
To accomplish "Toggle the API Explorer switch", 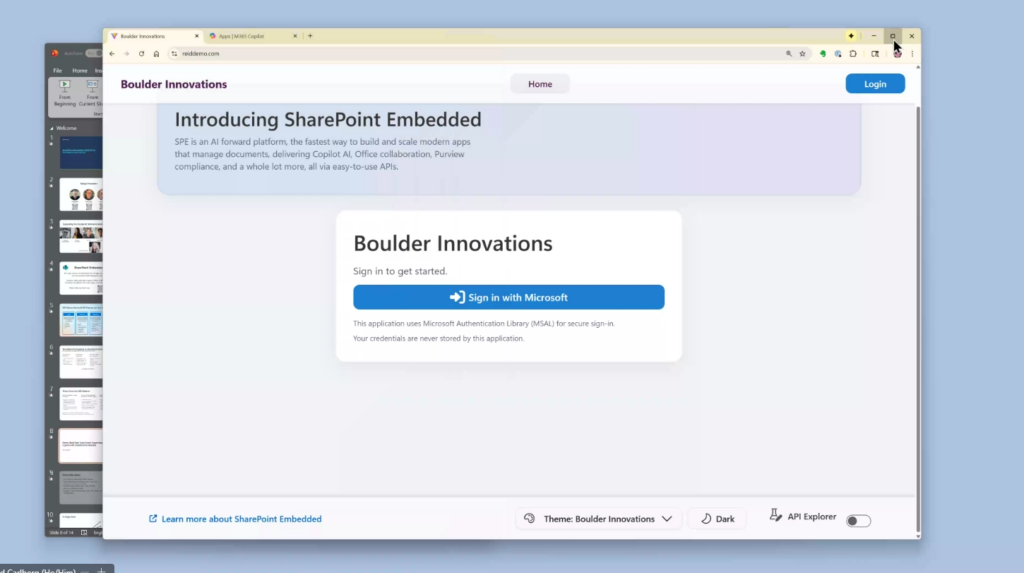I will [x=858, y=521].
